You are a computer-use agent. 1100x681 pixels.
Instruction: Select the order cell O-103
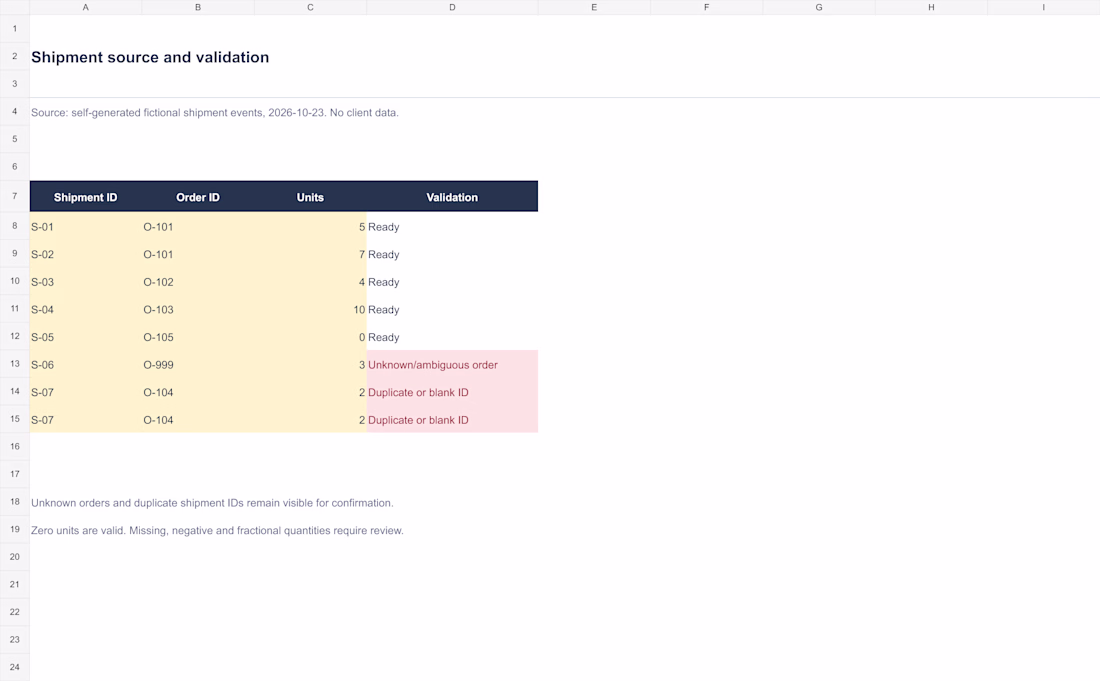coord(198,309)
